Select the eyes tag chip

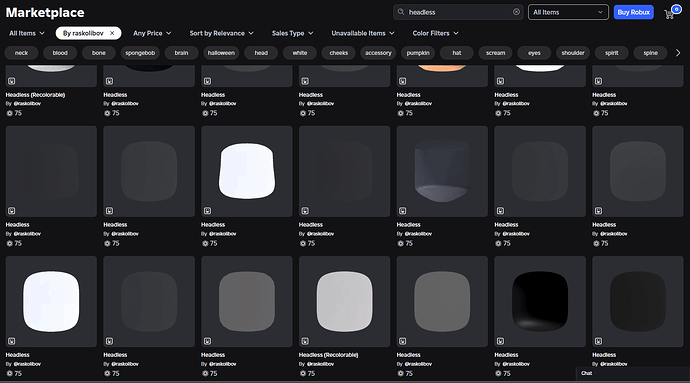click(x=534, y=53)
